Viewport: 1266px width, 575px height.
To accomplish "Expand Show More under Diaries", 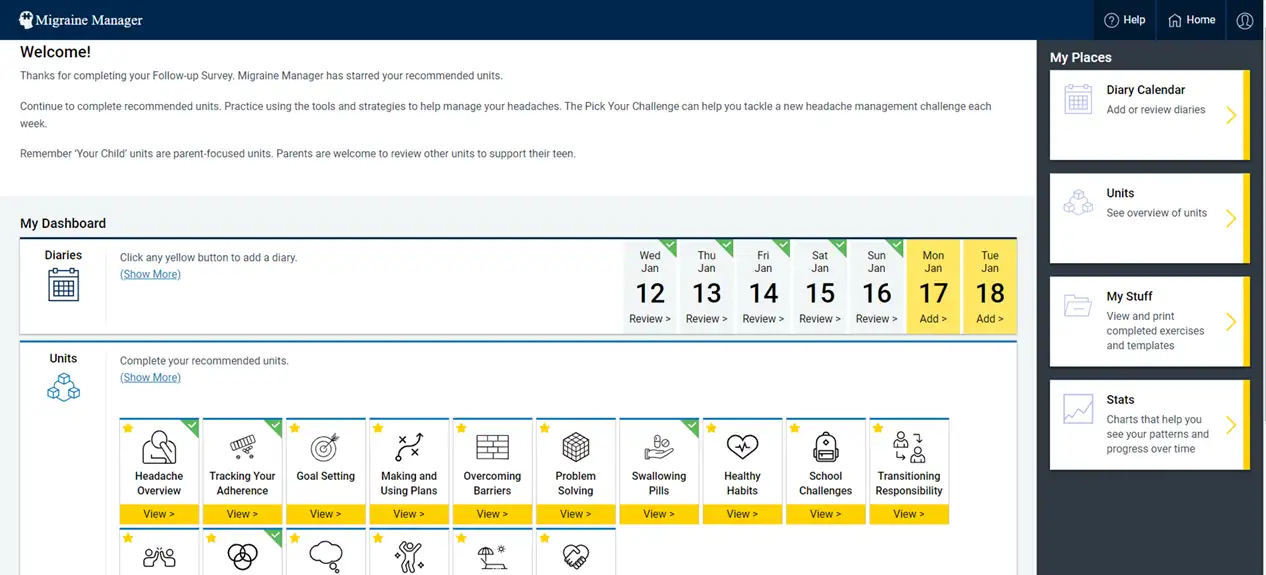I will 150,274.
